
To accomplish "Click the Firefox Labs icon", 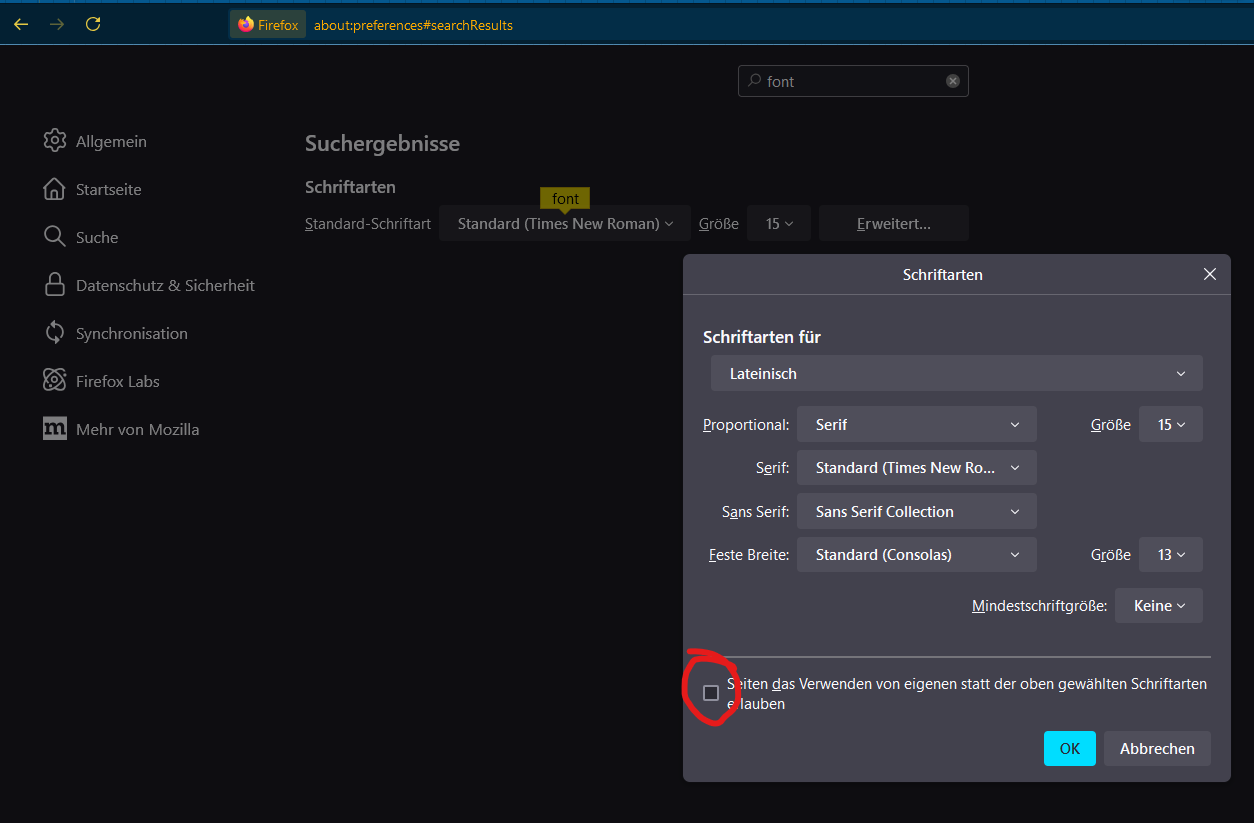I will (x=54, y=381).
